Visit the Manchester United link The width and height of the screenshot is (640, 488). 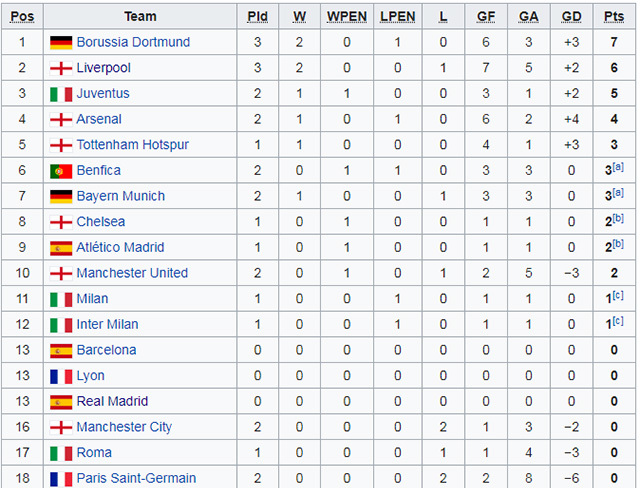(x=132, y=273)
